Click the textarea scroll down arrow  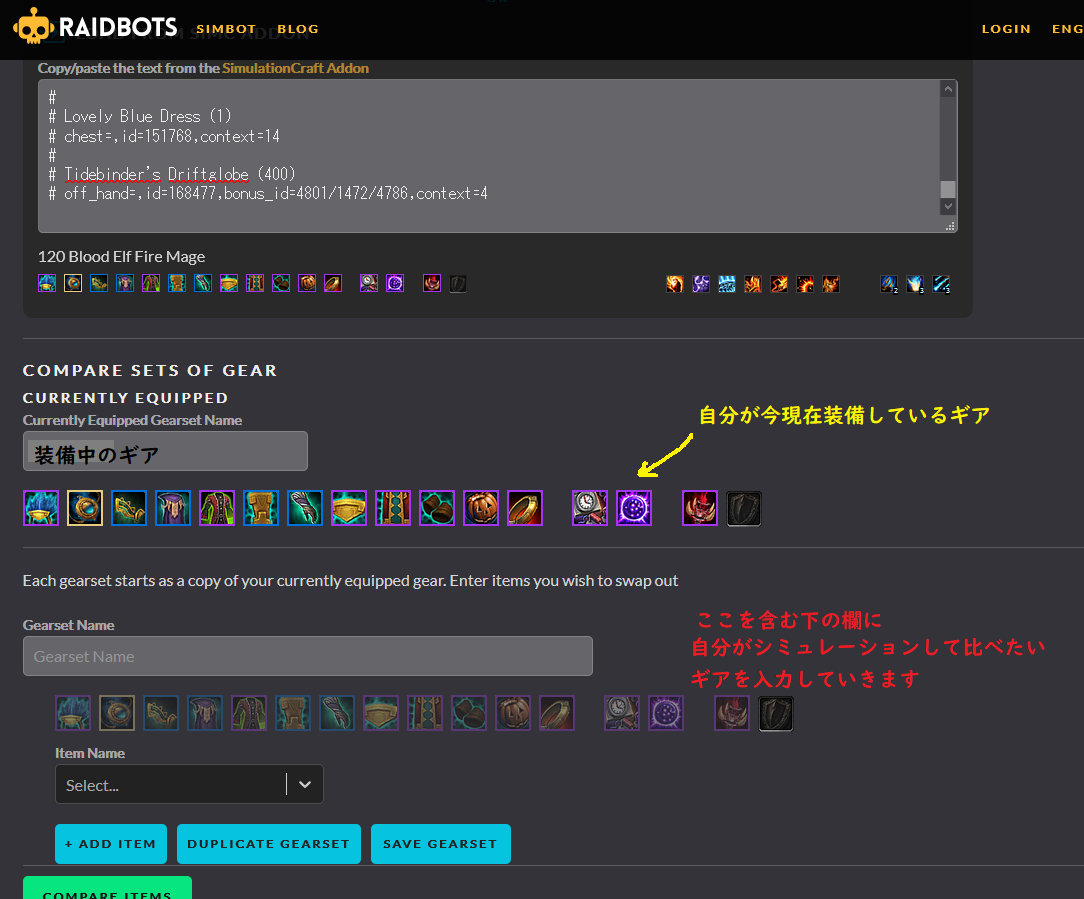coord(948,206)
